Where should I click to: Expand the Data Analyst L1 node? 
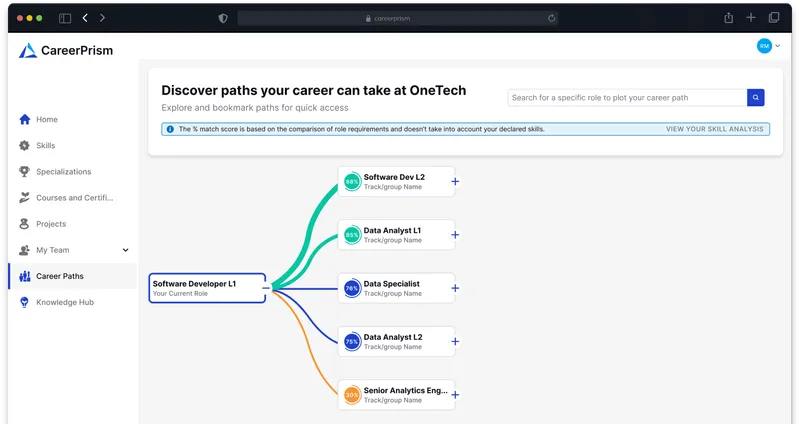point(455,235)
